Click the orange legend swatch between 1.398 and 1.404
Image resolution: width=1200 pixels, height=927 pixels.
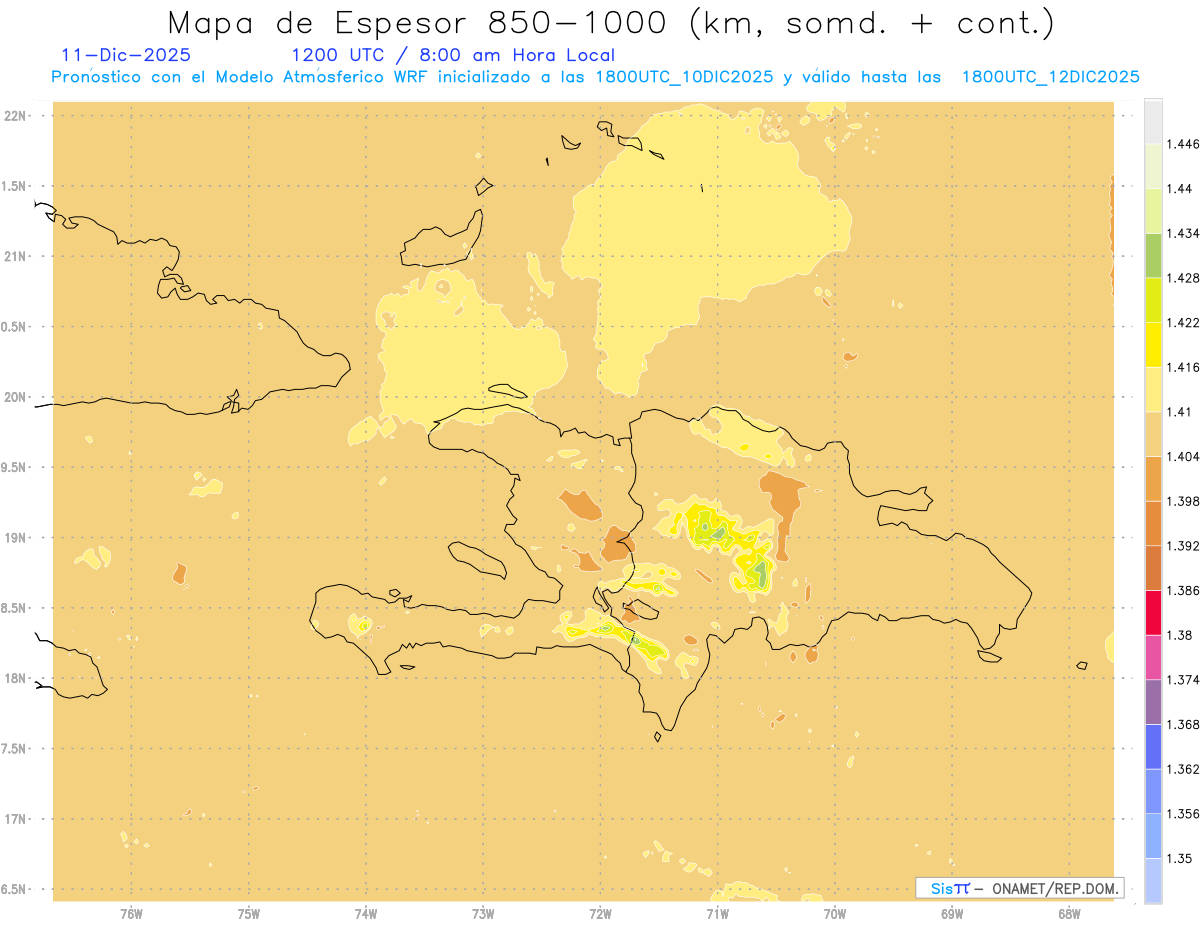[x=1153, y=478]
